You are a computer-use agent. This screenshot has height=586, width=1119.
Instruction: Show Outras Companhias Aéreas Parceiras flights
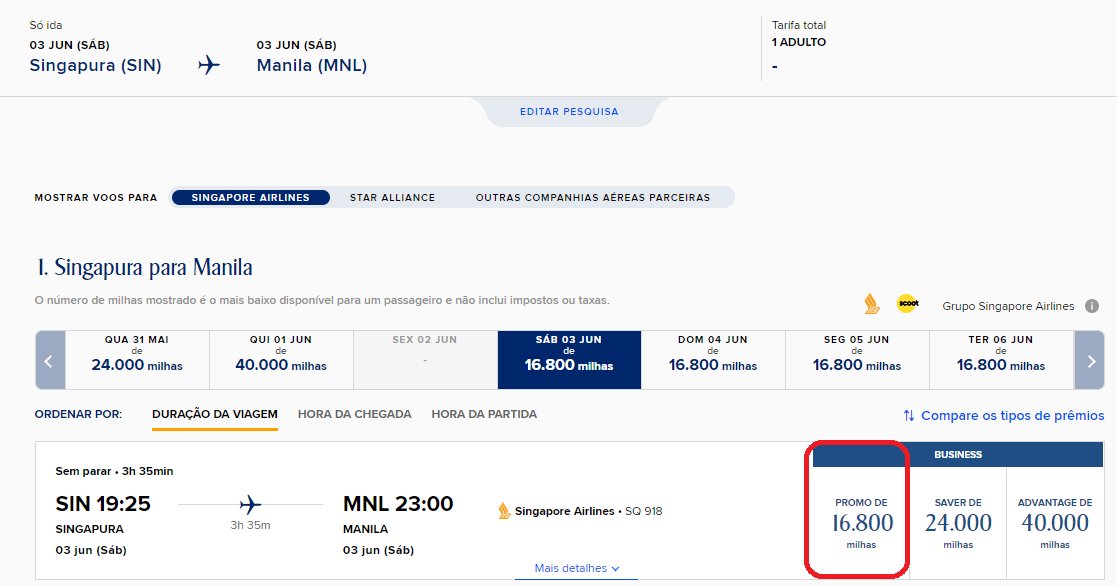(x=592, y=198)
